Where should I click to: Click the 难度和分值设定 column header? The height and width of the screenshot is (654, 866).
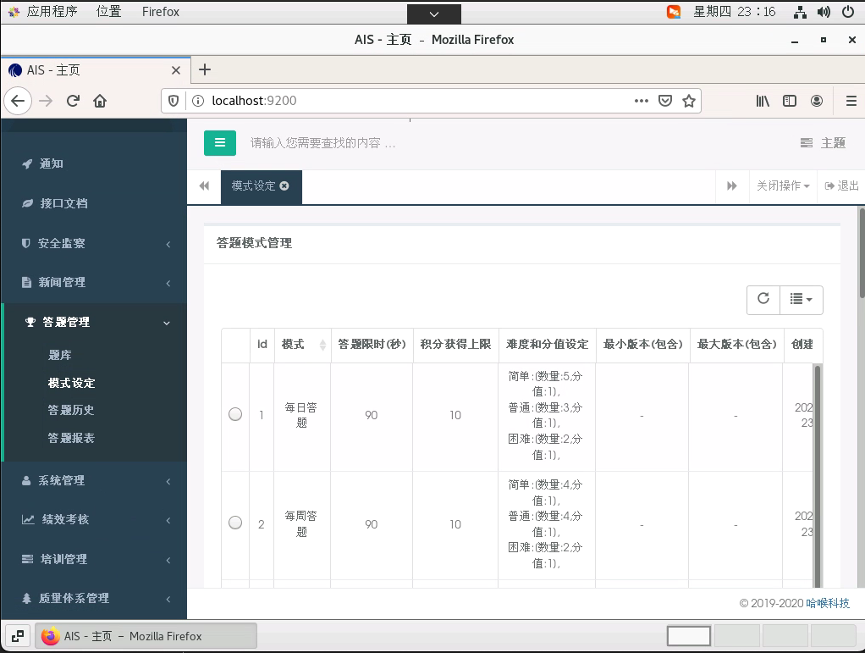(x=547, y=345)
